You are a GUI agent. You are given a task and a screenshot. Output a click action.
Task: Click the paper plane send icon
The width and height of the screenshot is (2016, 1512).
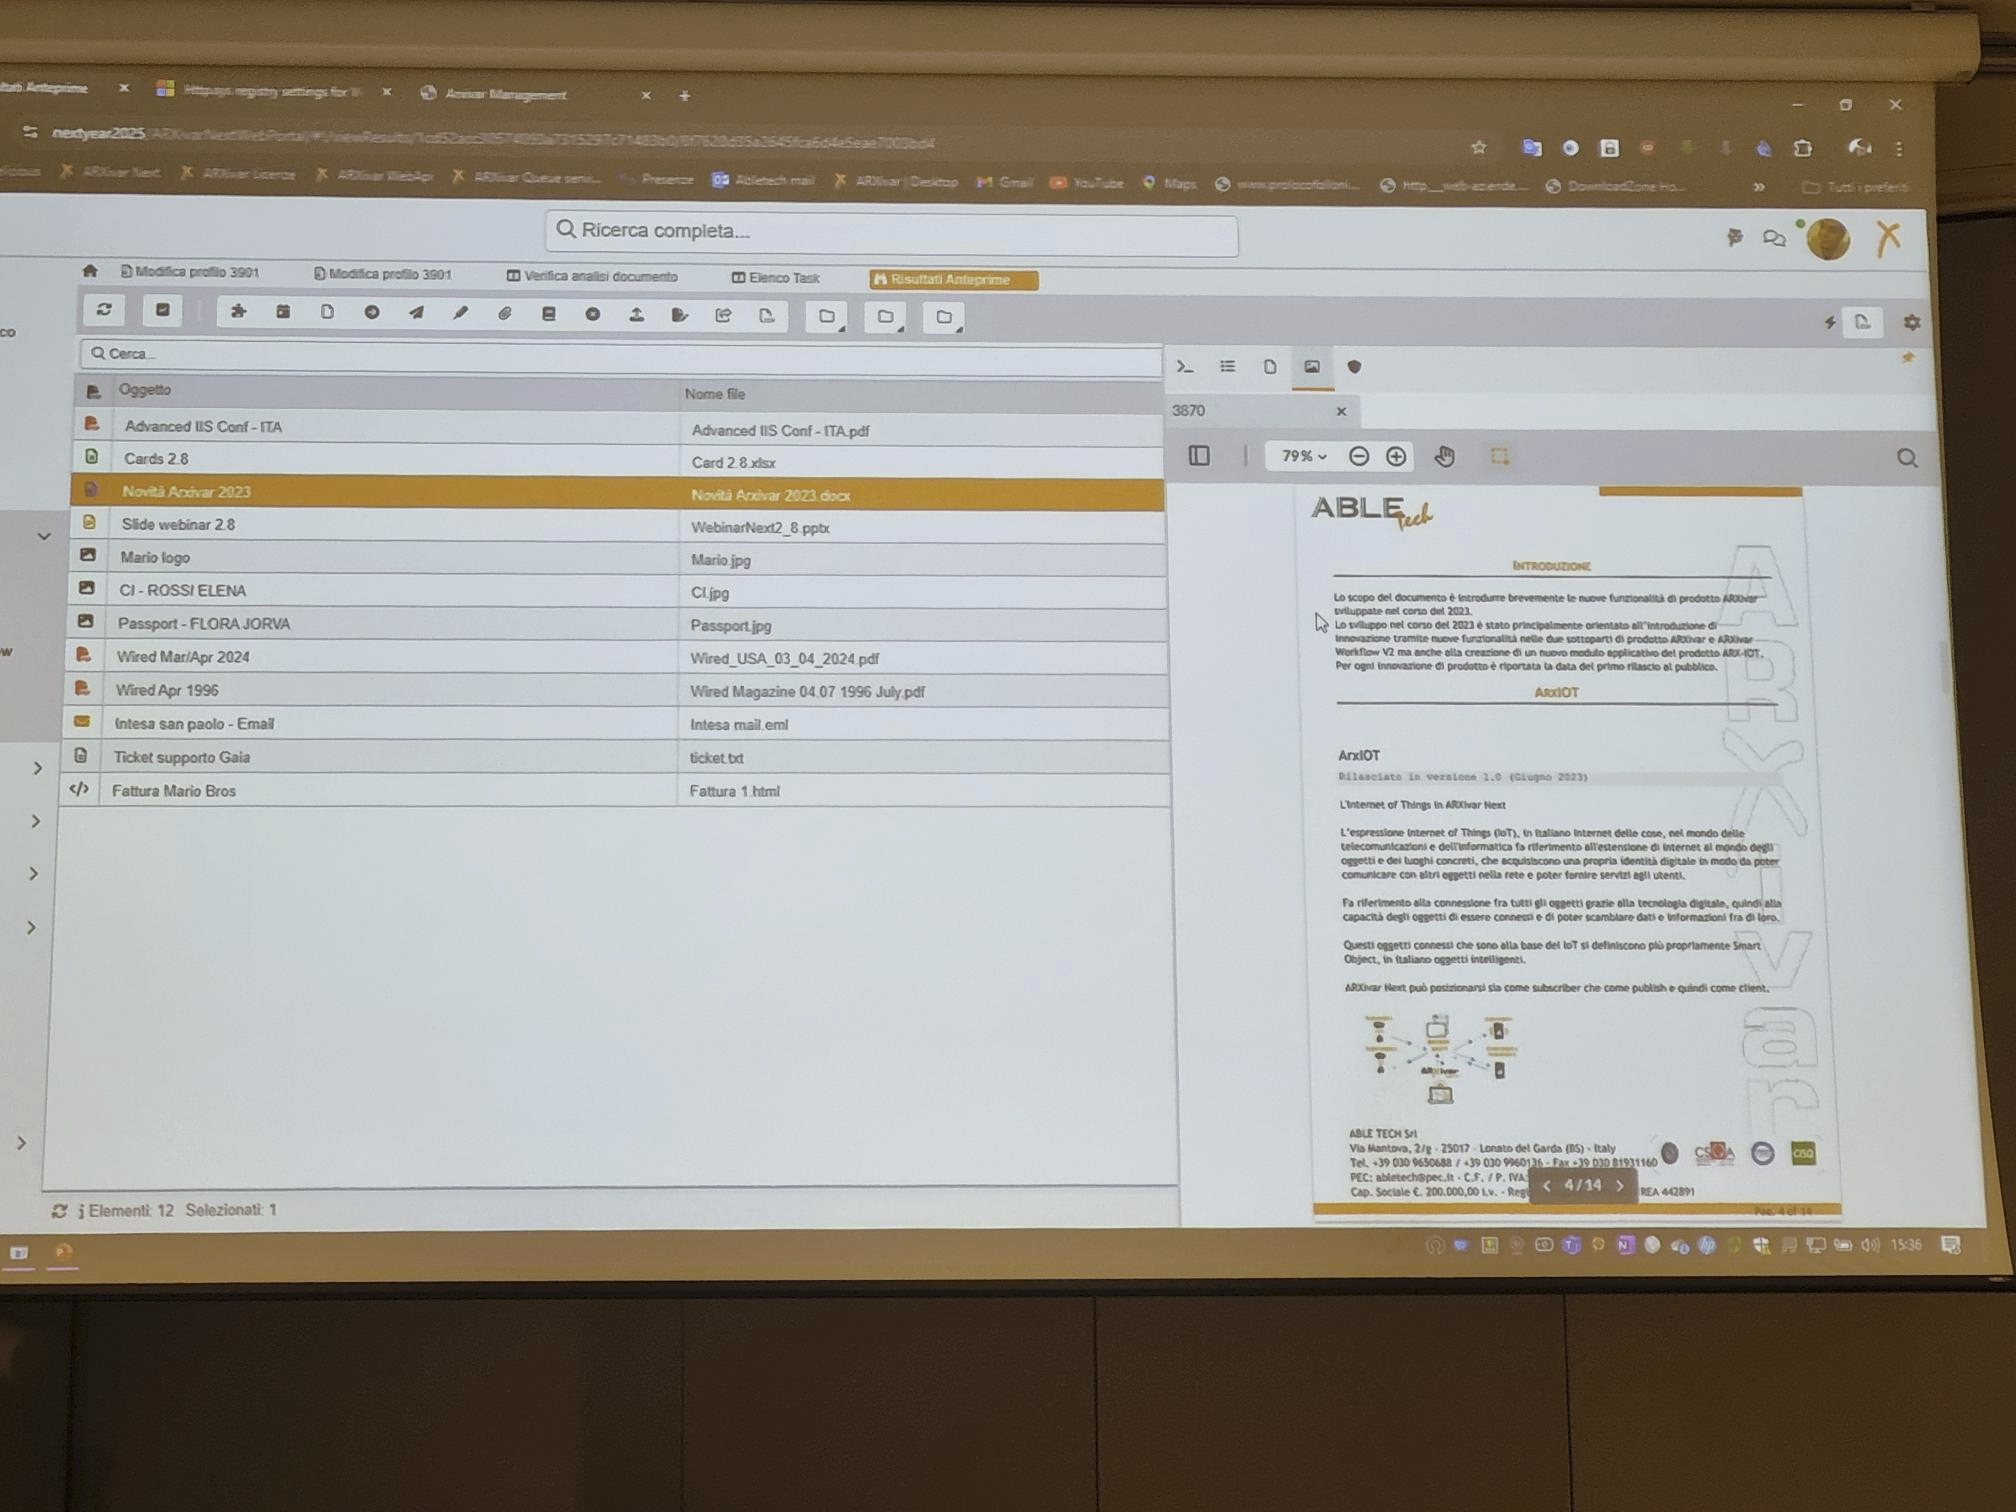tap(416, 313)
